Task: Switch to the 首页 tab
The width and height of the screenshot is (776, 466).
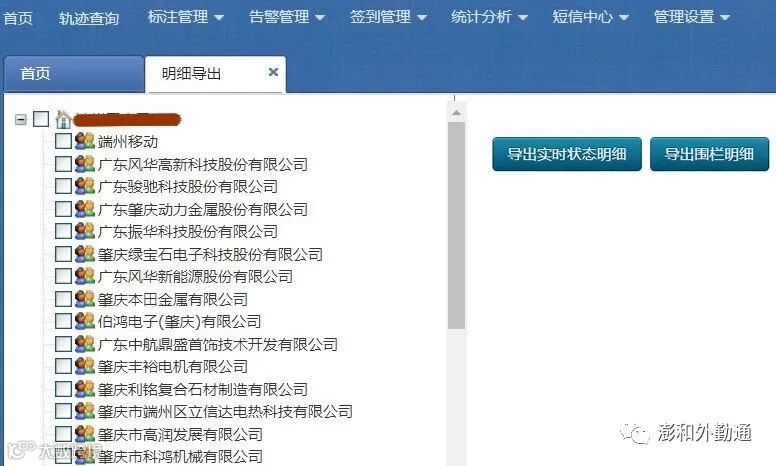Action: point(74,74)
